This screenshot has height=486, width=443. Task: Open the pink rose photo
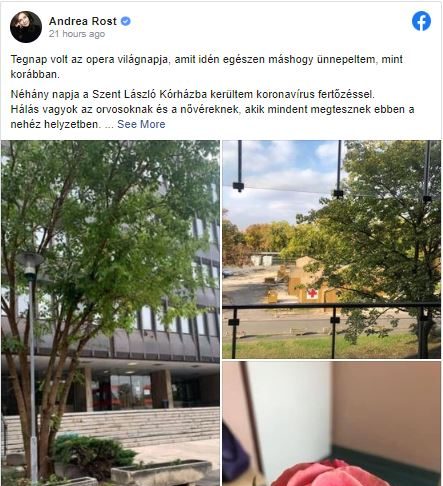(x=332, y=423)
